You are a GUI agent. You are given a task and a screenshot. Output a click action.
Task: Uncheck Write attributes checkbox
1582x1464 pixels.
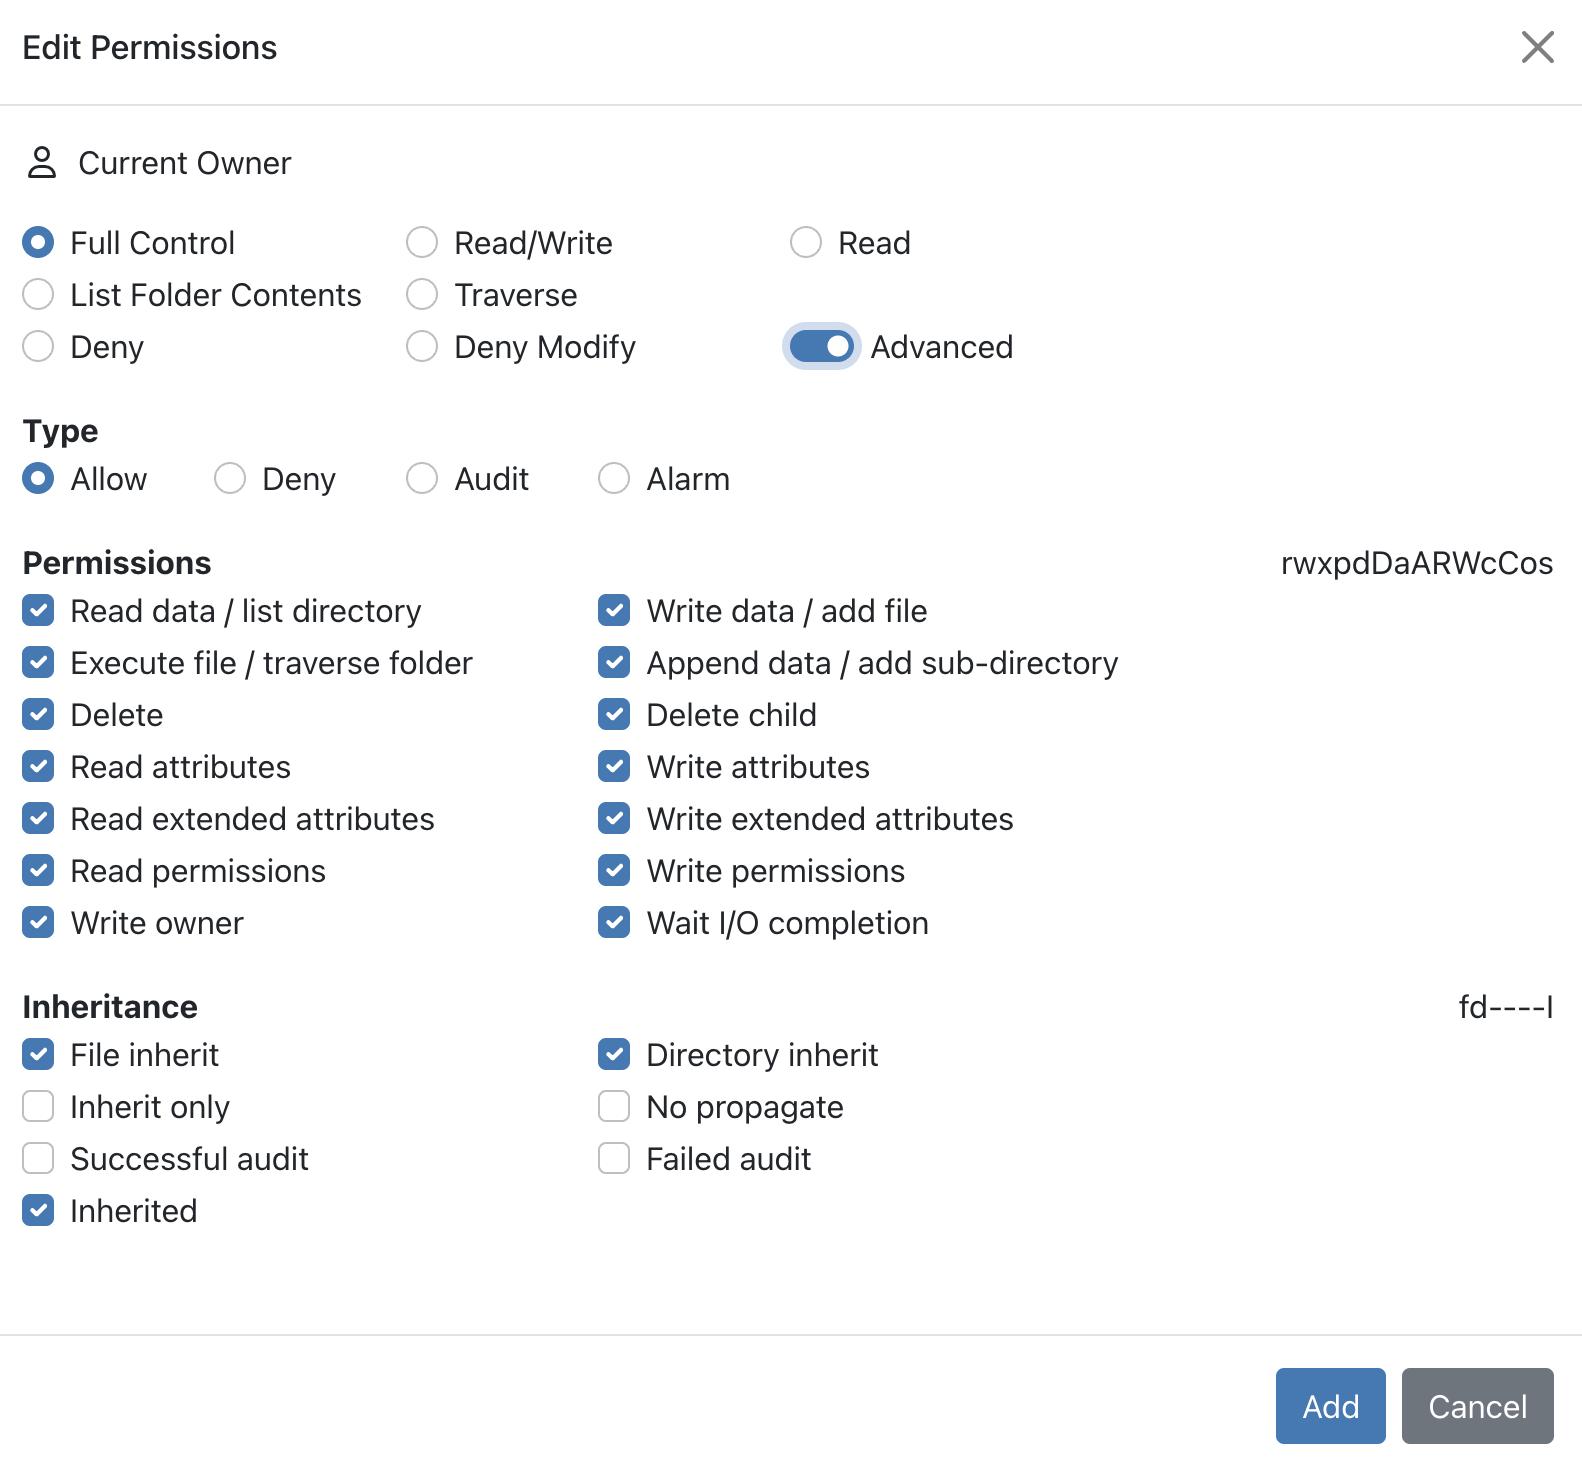[x=614, y=766]
